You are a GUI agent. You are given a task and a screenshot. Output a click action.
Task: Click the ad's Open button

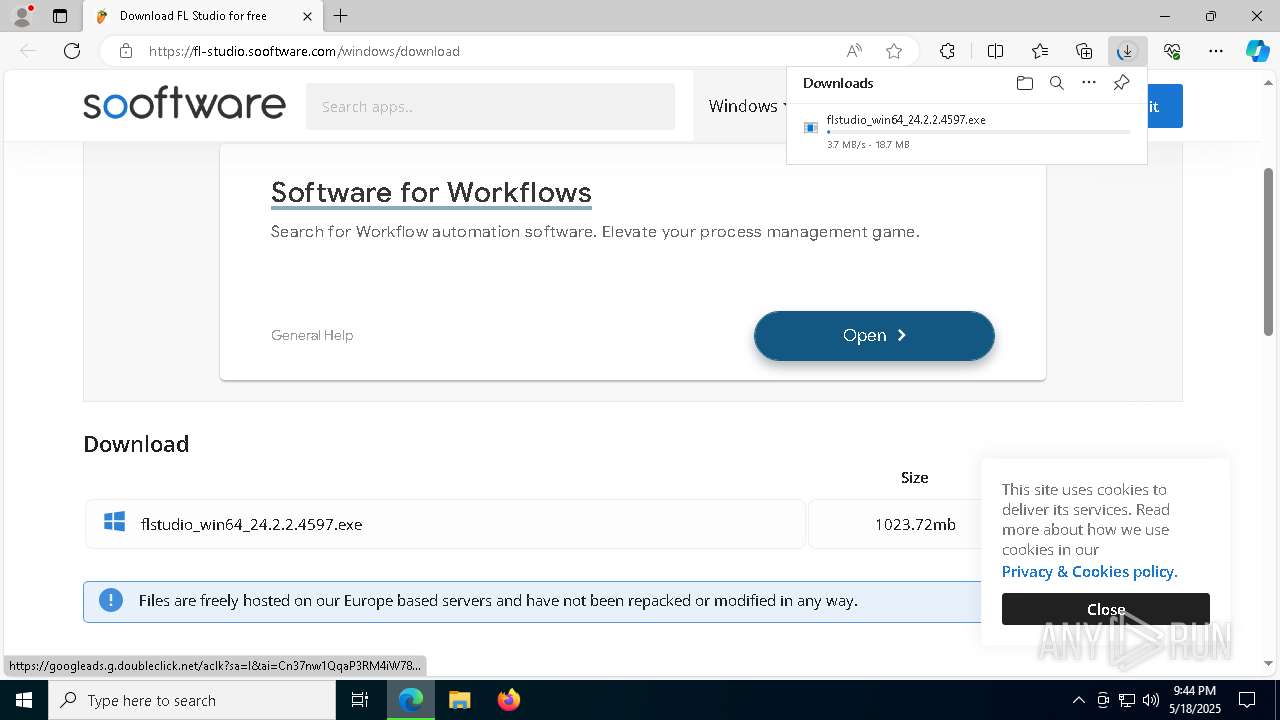pyautogui.click(x=874, y=335)
